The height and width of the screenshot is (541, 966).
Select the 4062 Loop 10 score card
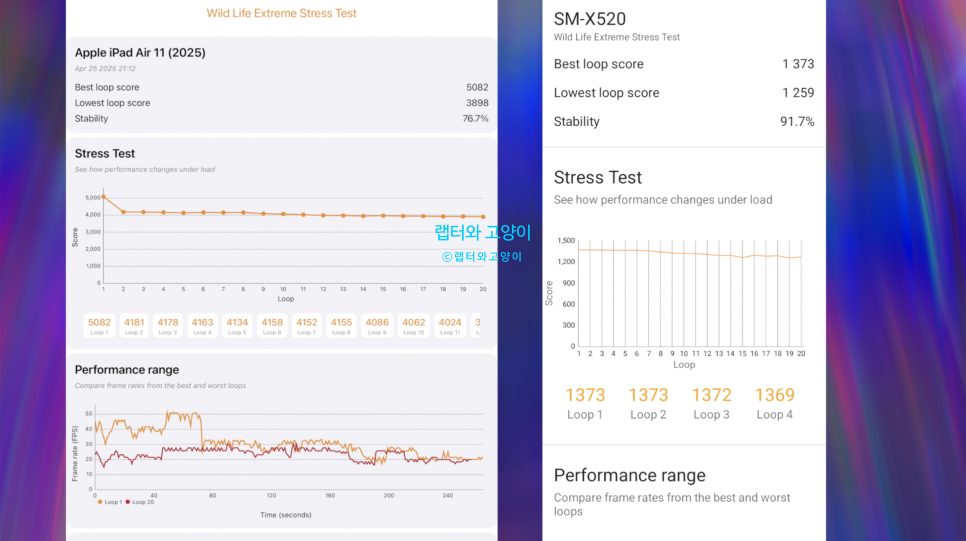pos(413,326)
